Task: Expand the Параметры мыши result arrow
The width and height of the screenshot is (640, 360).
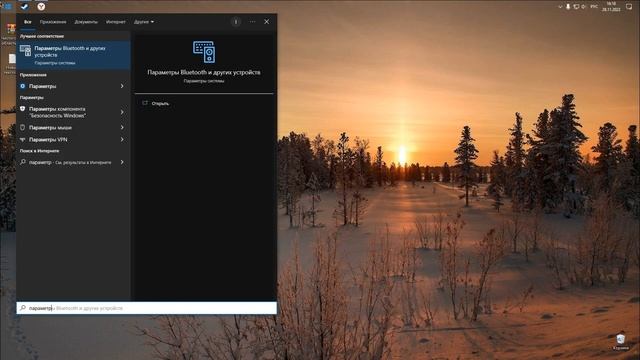Action: click(122, 127)
